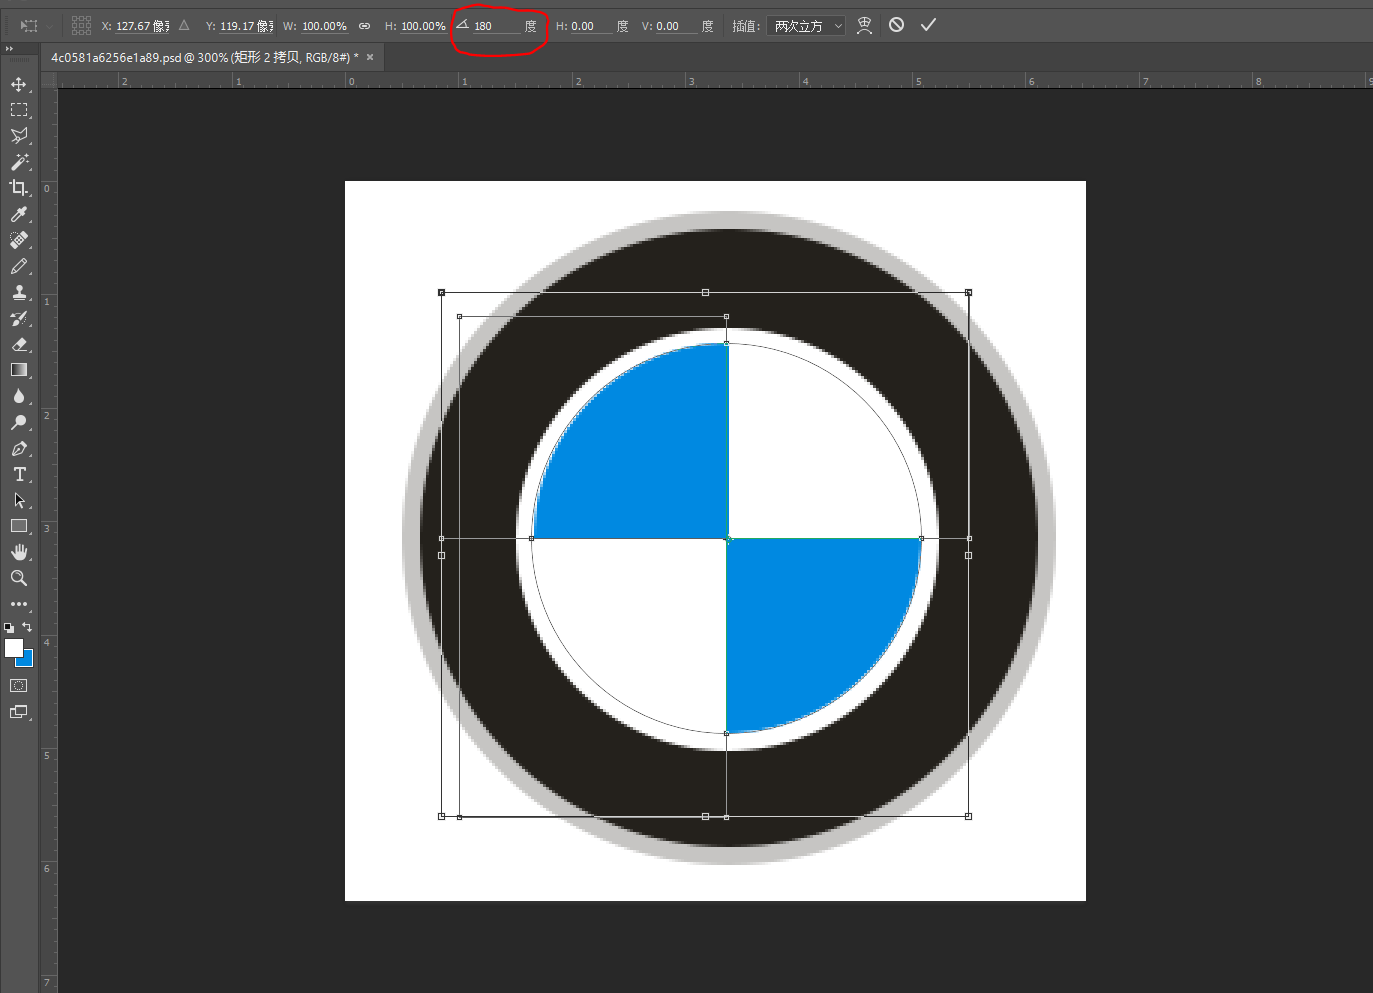
Task: Toggle the maintain aspect ratio link
Action: coord(364,26)
